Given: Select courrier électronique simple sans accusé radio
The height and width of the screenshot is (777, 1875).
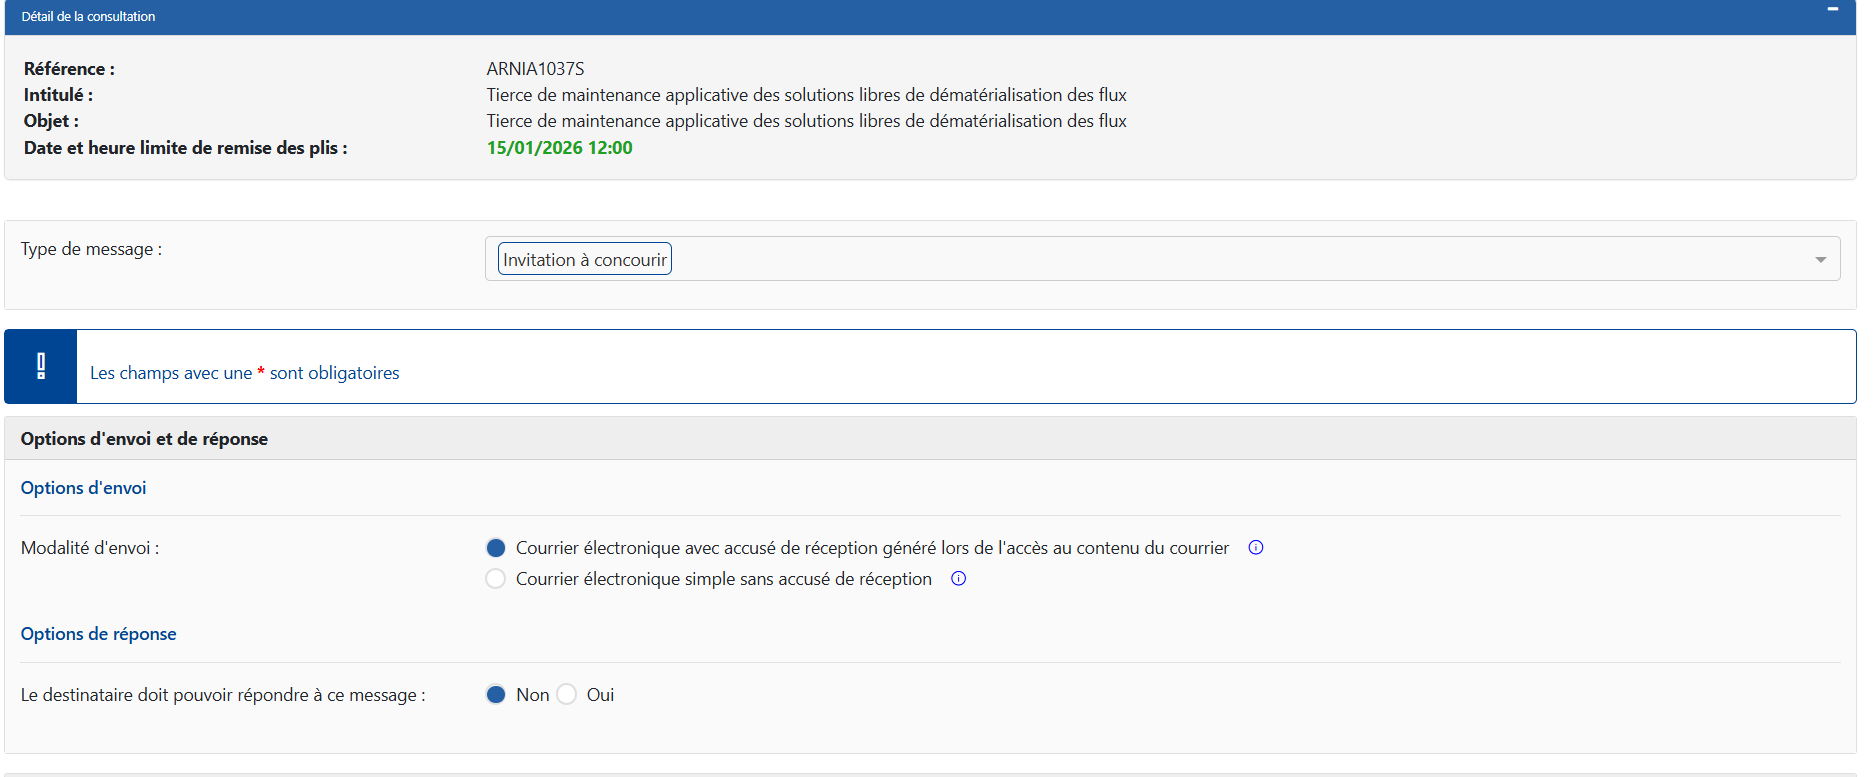Looking at the screenshot, I should pos(496,579).
